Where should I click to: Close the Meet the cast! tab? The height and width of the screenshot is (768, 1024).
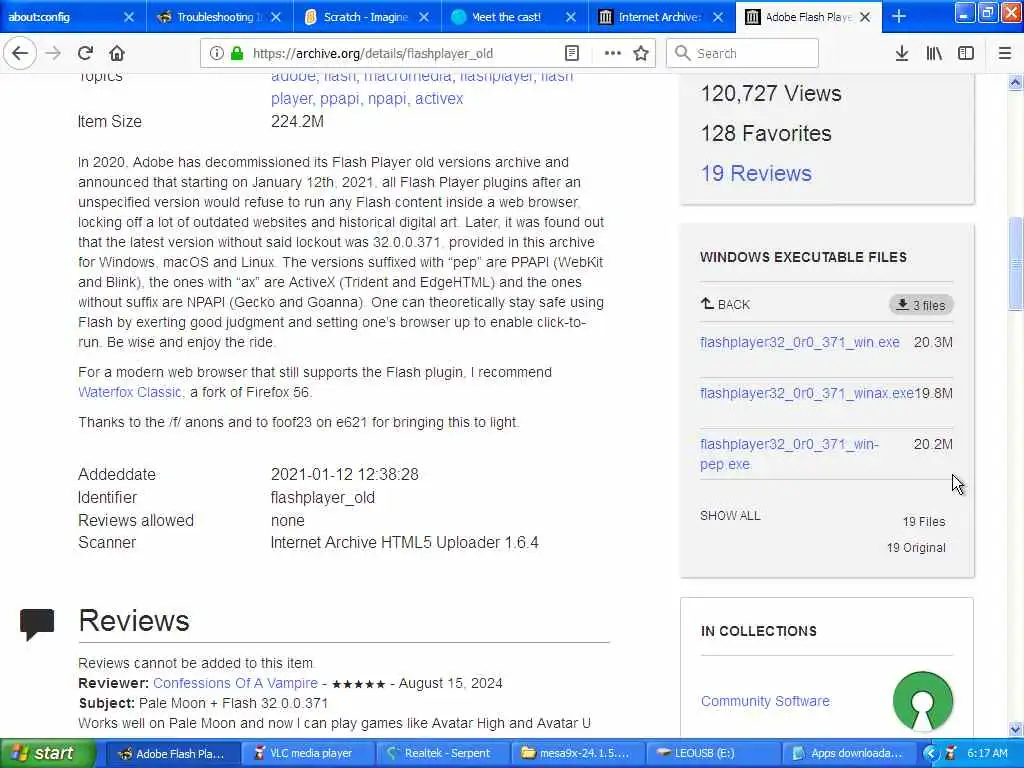coord(571,17)
